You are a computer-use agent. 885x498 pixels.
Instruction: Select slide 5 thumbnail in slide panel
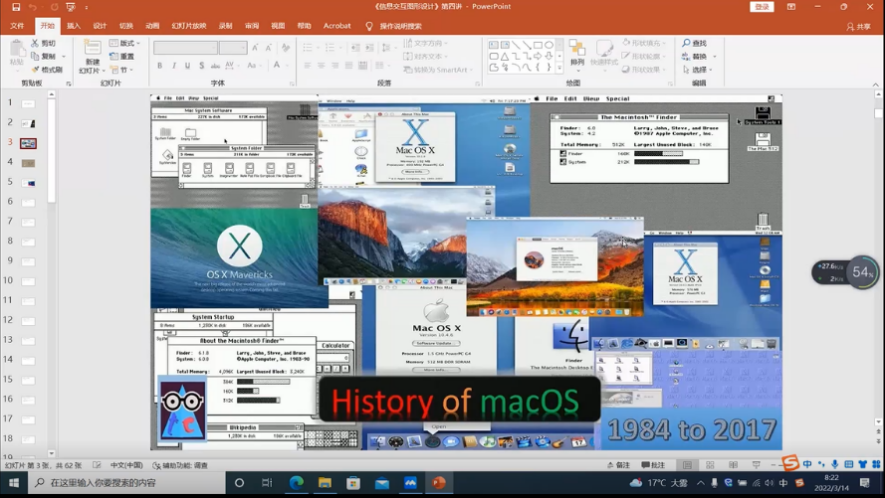click(28, 183)
